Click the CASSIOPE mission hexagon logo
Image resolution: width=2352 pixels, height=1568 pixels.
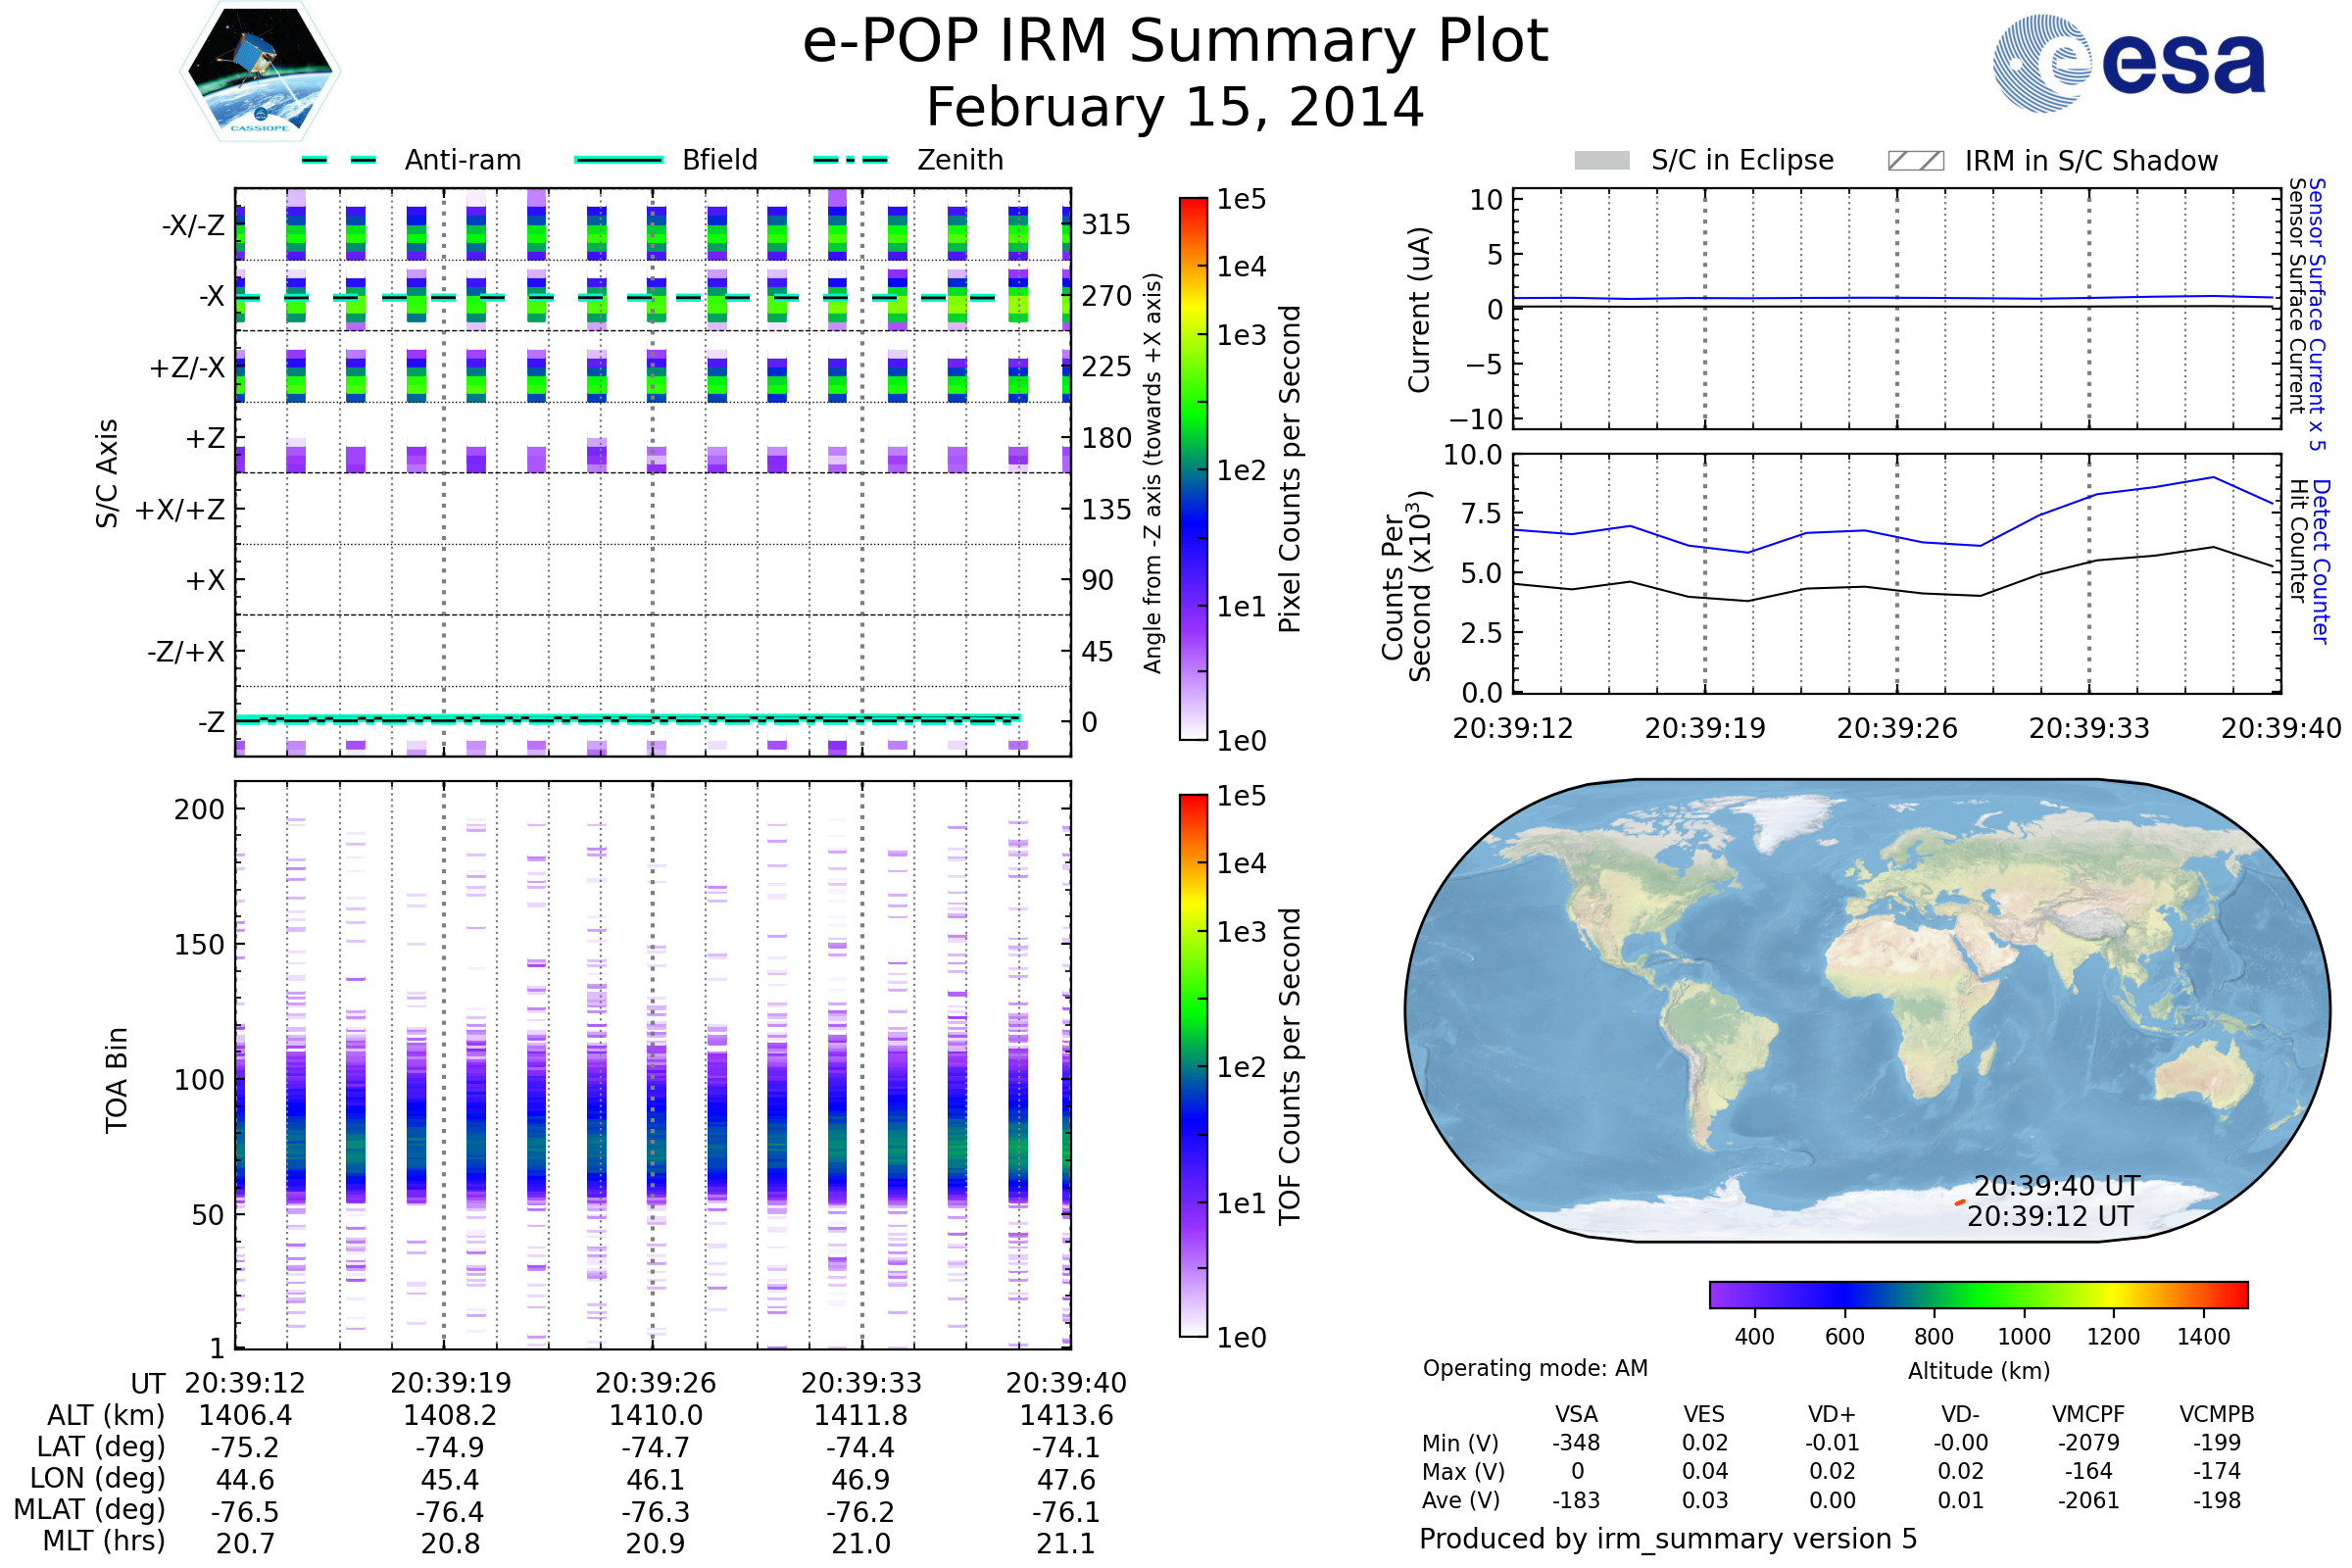[x=260, y=72]
